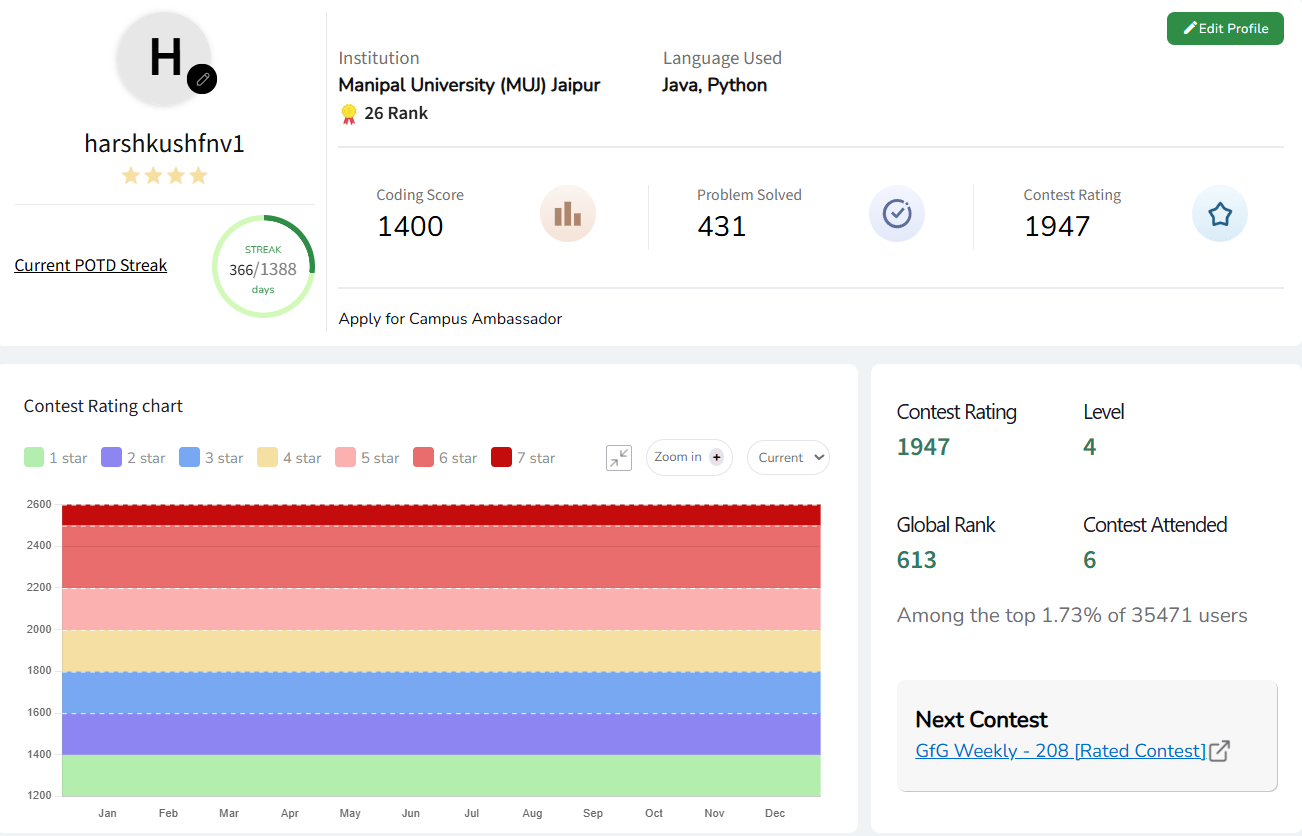1302x836 pixels.
Task: Toggle 3 star legend series
Action: [x=212, y=458]
